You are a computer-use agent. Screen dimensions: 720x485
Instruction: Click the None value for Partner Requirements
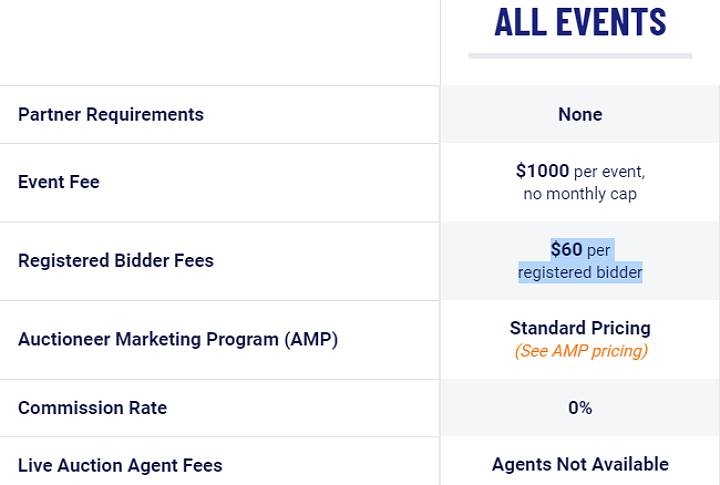[580, 114]
